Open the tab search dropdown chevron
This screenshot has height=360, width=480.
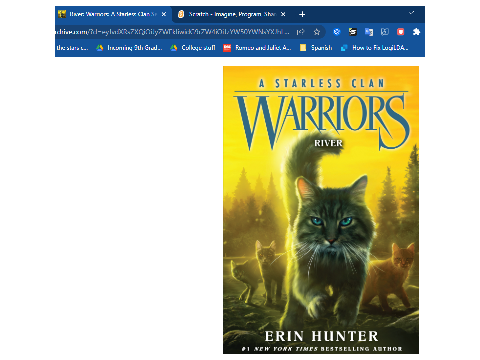click(412, 13)
